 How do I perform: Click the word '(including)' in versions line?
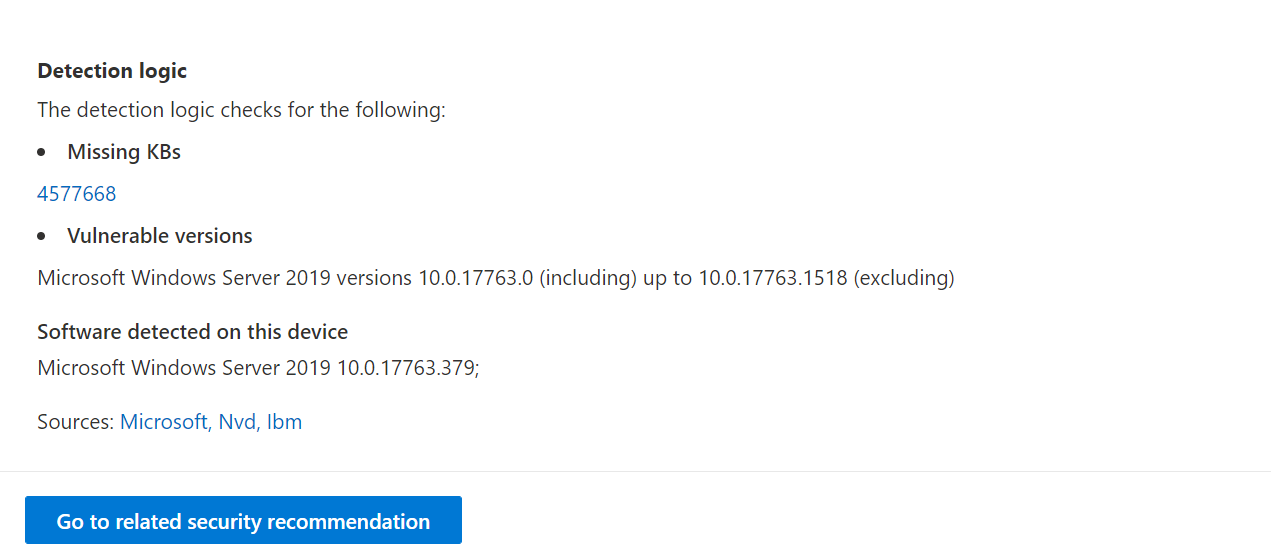click(x=588, y=278)
